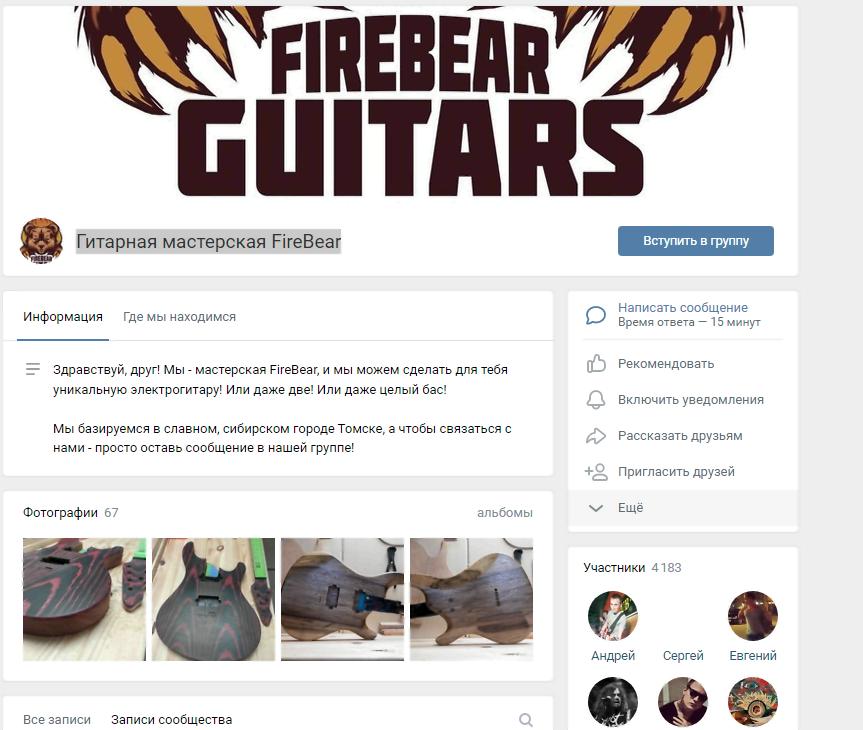
Task: Click the FireBear group avatar logo
Action: tap(41, 241)
